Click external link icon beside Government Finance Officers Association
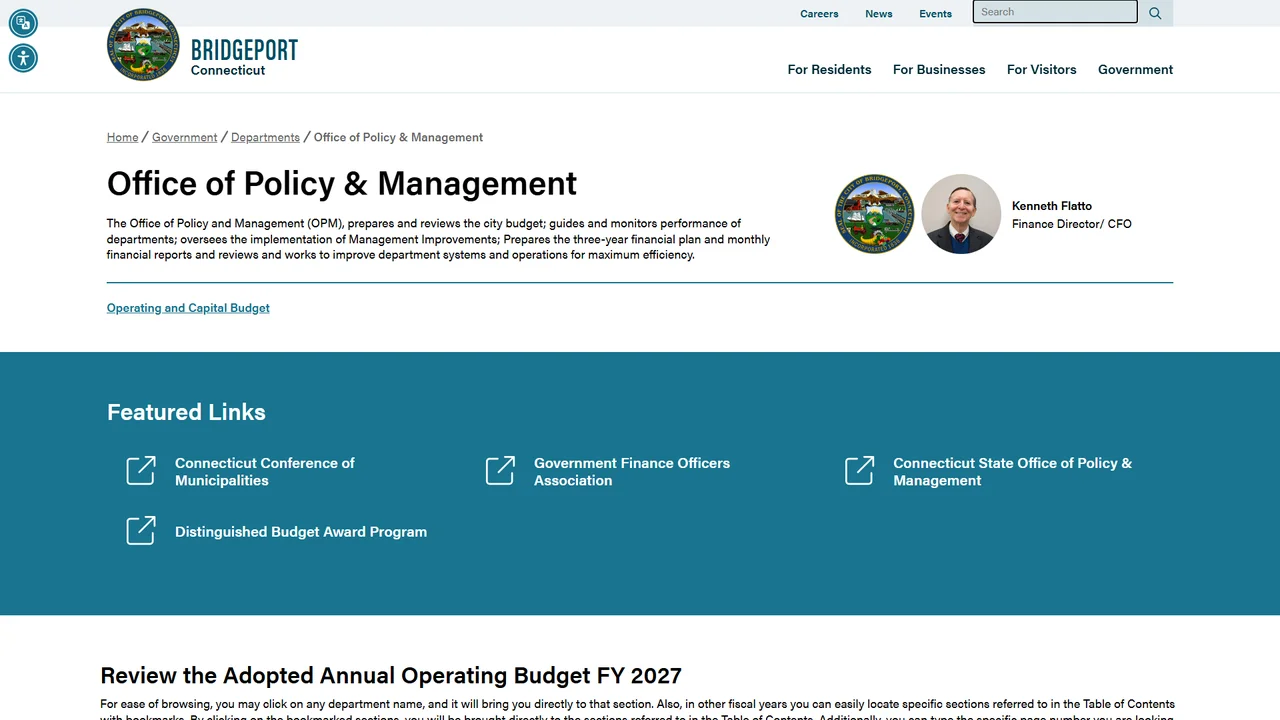 point(500,471)
